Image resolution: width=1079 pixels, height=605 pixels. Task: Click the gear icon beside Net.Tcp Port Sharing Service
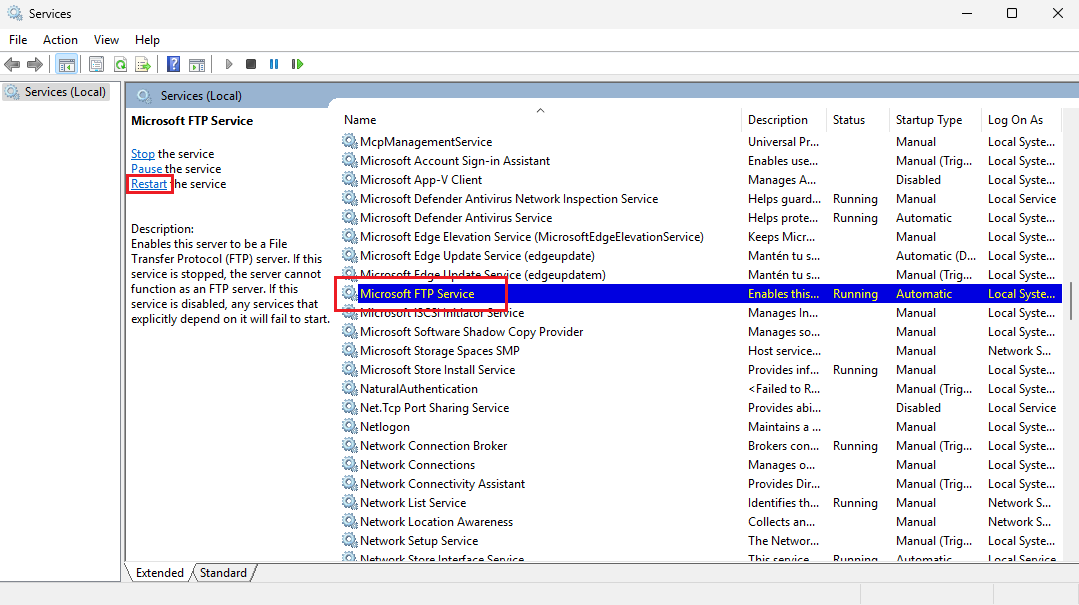pyautogui.click(x=350, y=407)
